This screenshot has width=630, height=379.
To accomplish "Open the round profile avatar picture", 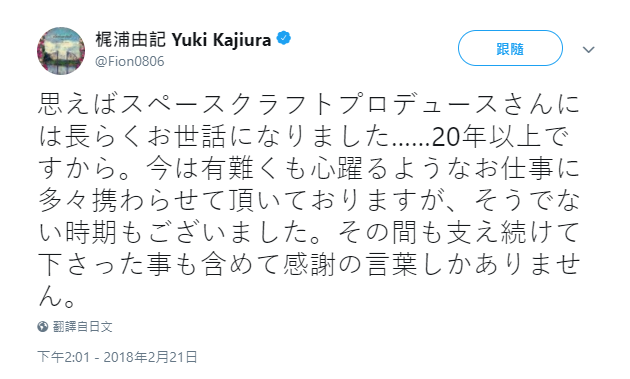I will point(61,51).
